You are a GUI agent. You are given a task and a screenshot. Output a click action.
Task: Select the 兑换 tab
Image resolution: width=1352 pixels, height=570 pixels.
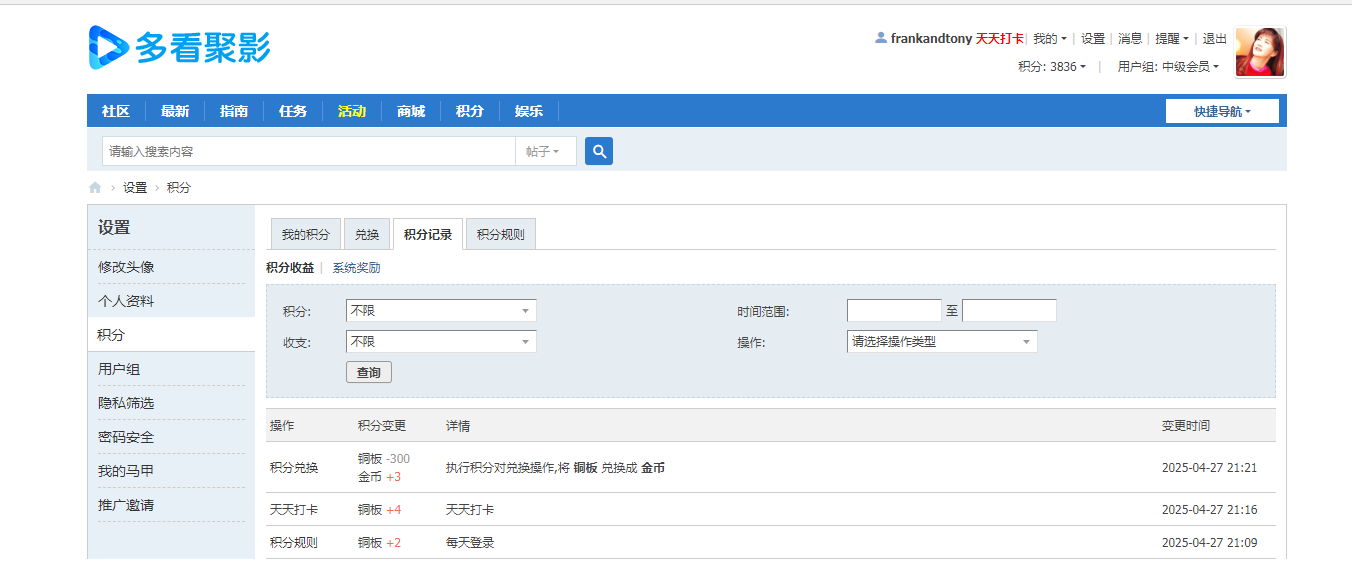click(x=367, y=235)
